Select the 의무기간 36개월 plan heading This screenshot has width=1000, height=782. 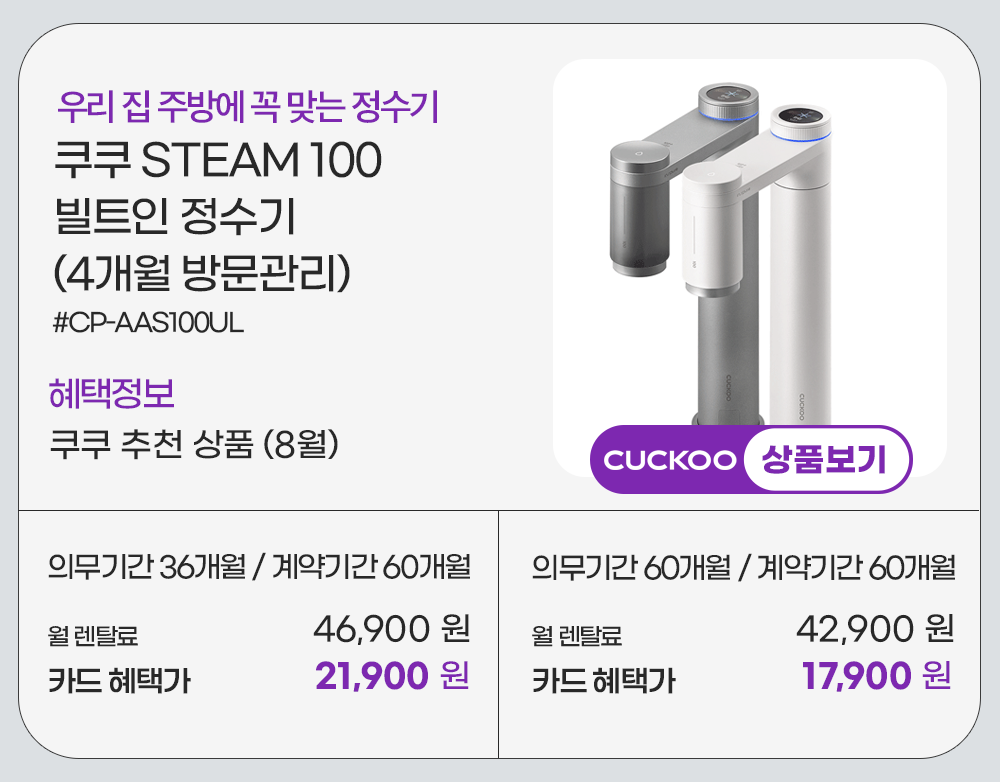[259, 568]
